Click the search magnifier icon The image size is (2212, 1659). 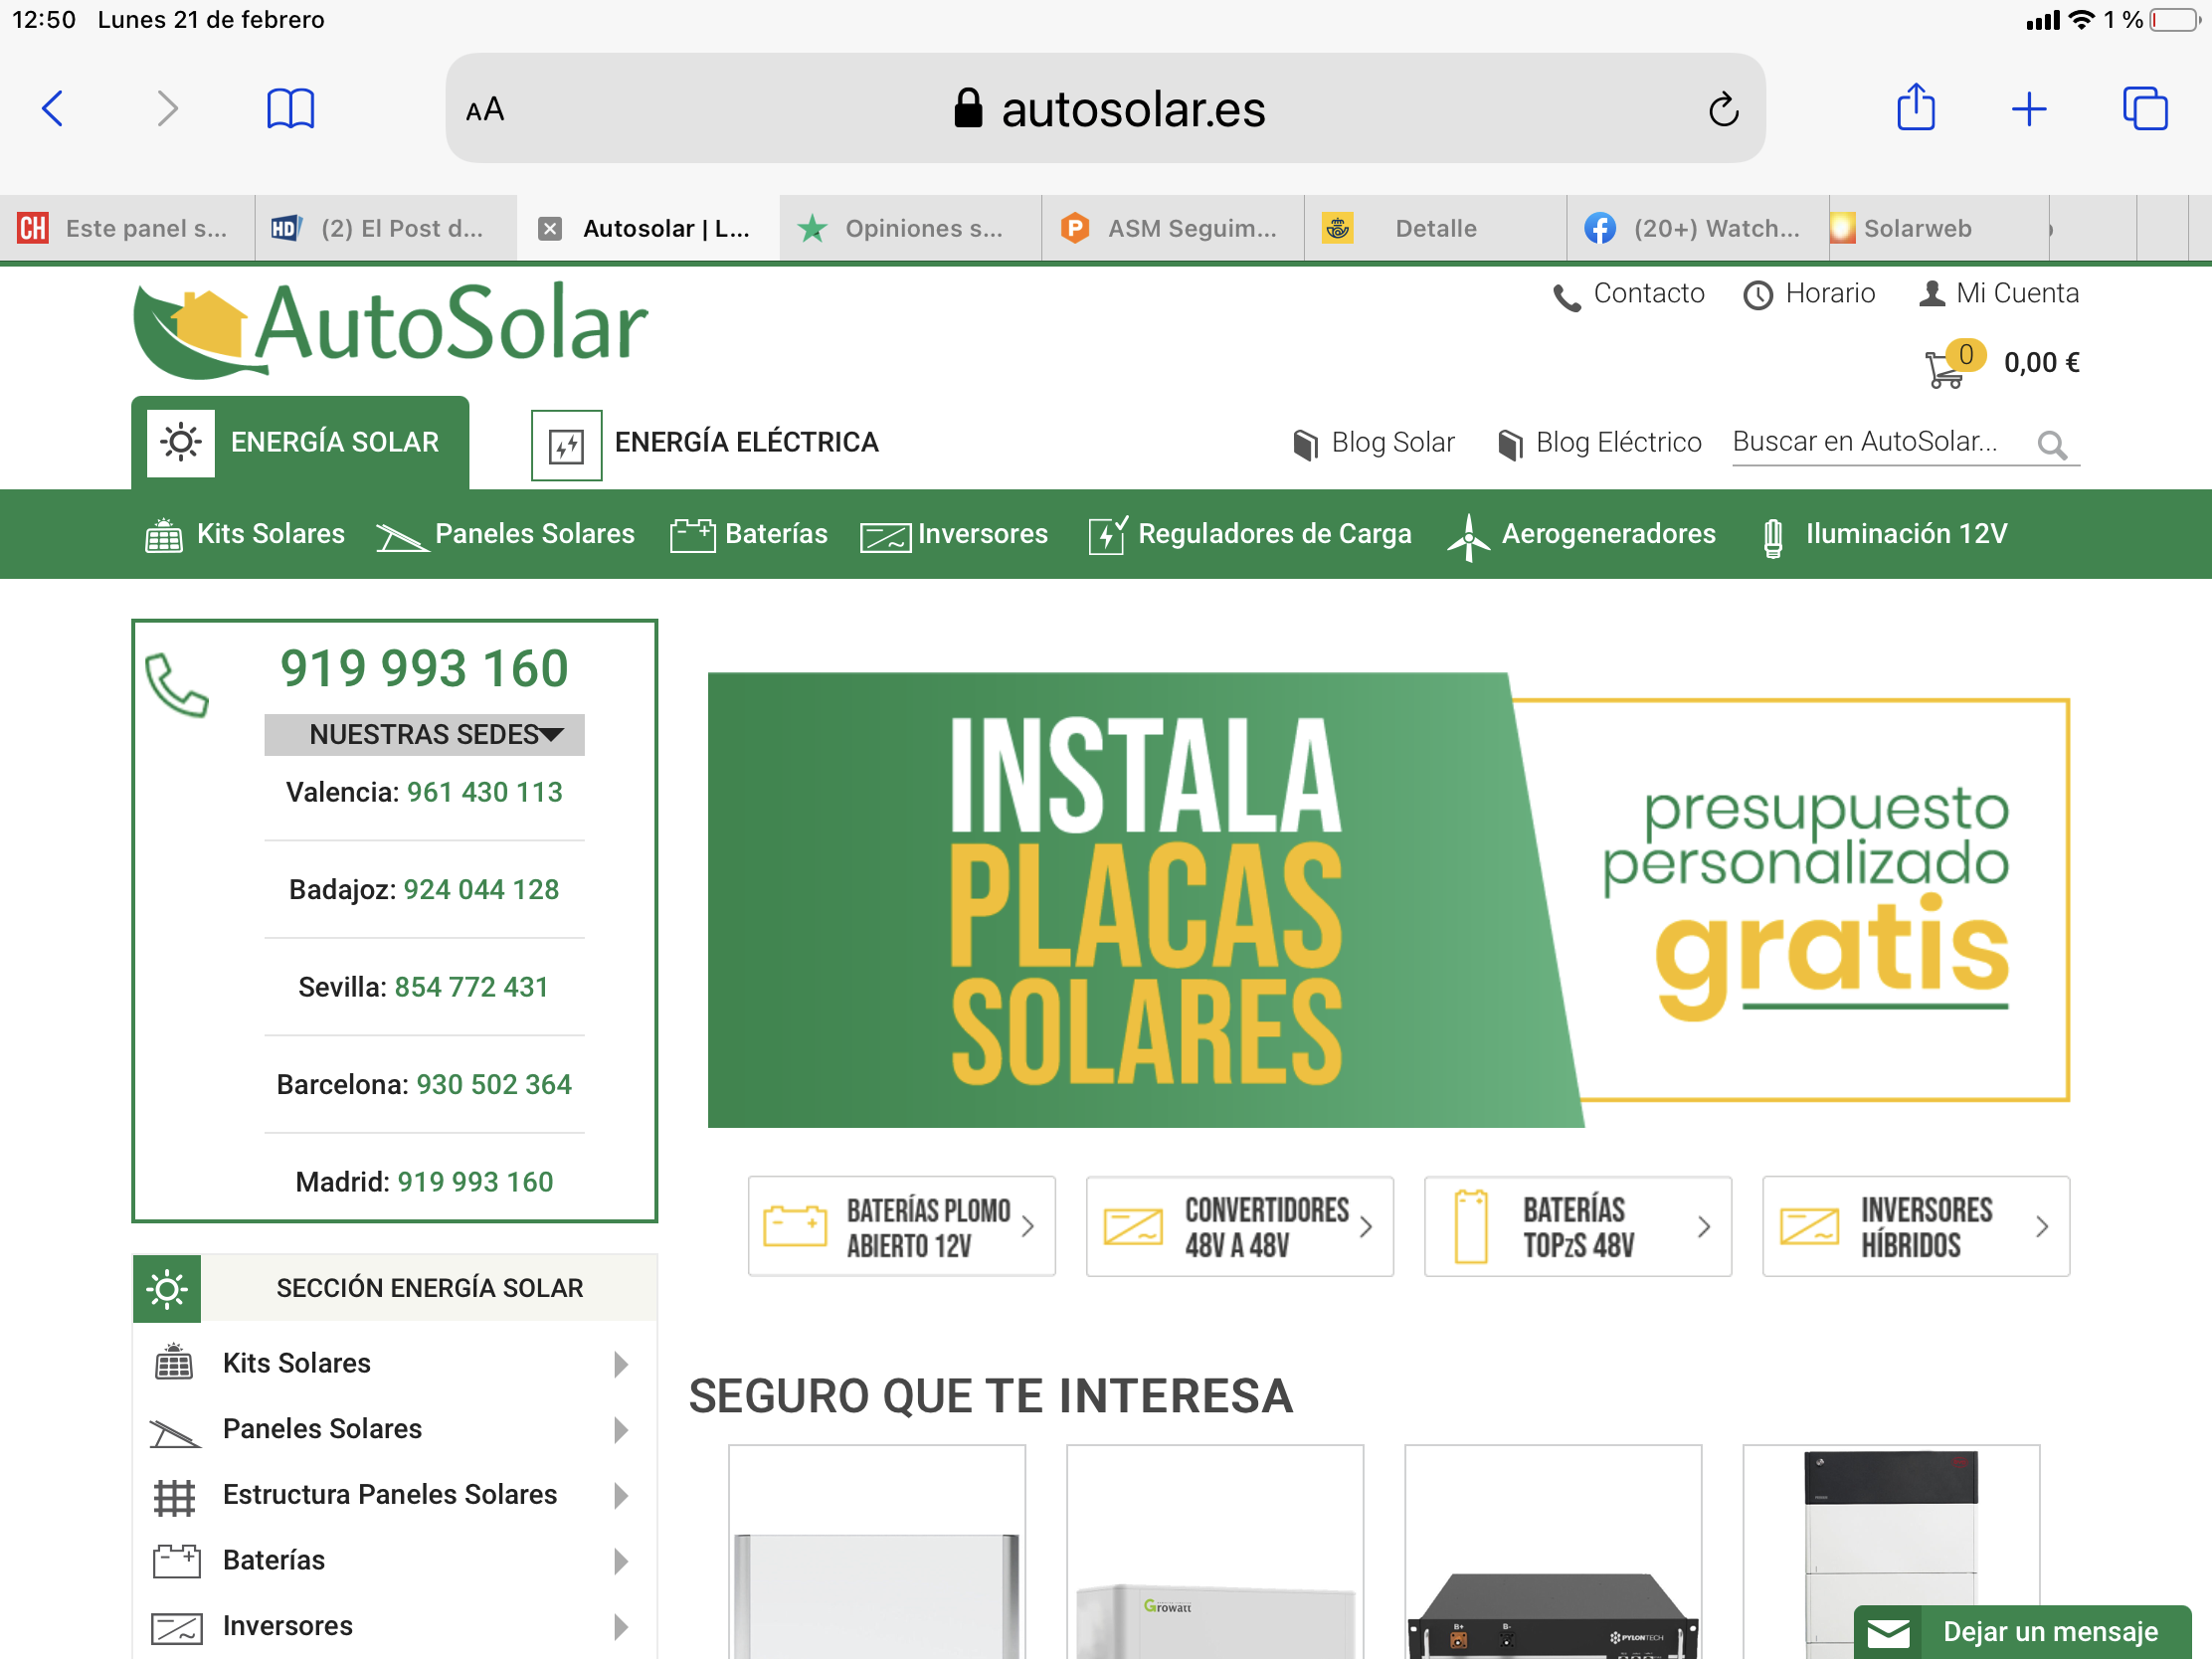(2051, 444)
